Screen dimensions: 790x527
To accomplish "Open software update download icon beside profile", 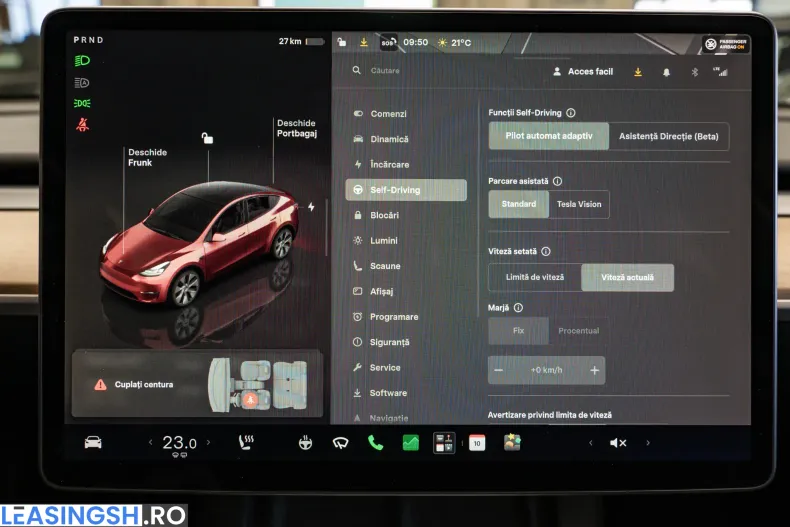I will click(638, 72).
